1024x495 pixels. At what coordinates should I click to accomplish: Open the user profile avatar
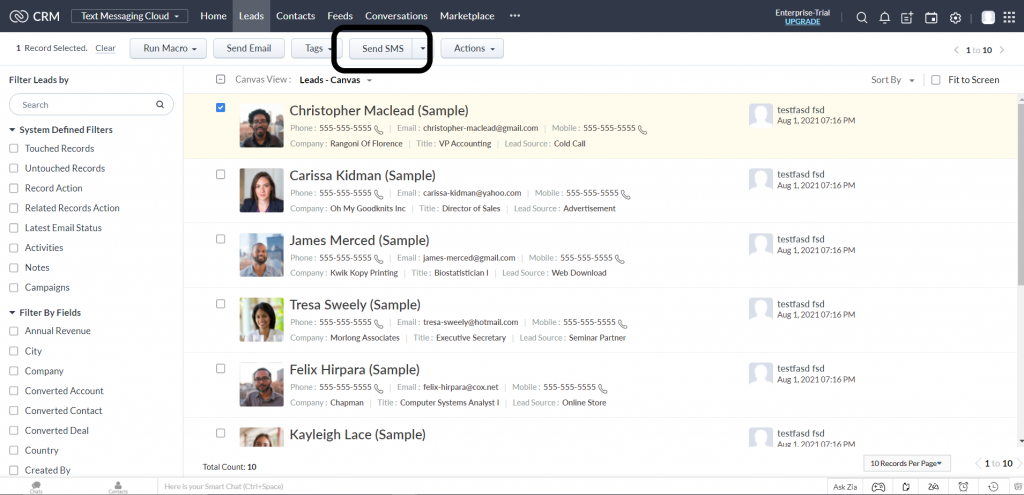click(988, 18)
